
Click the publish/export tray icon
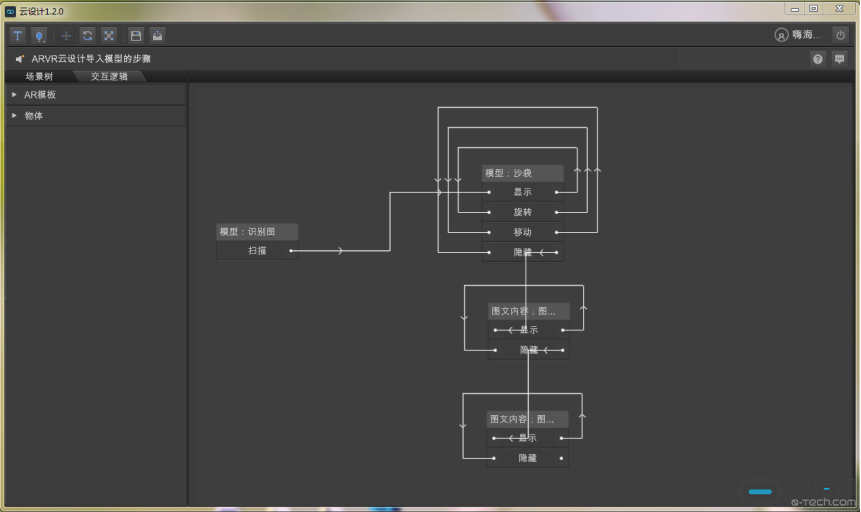click(x=157, y=35)
